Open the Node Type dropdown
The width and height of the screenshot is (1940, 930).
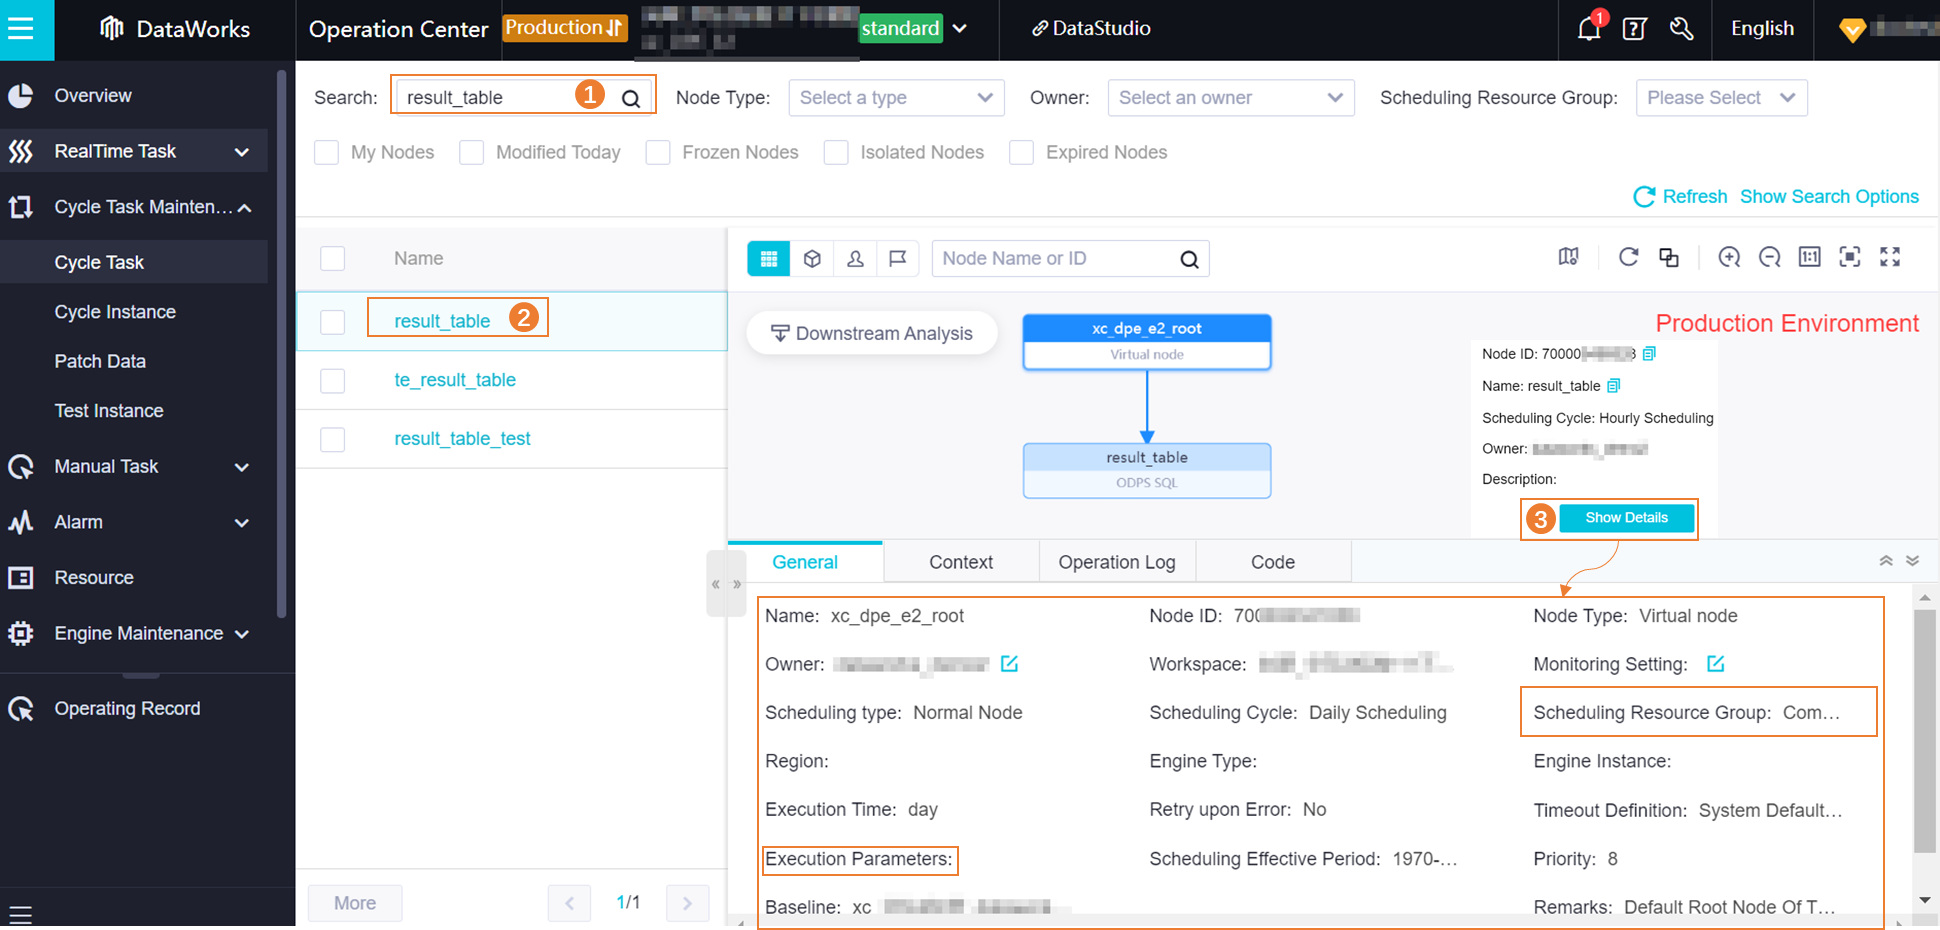[x=896, y=97]
